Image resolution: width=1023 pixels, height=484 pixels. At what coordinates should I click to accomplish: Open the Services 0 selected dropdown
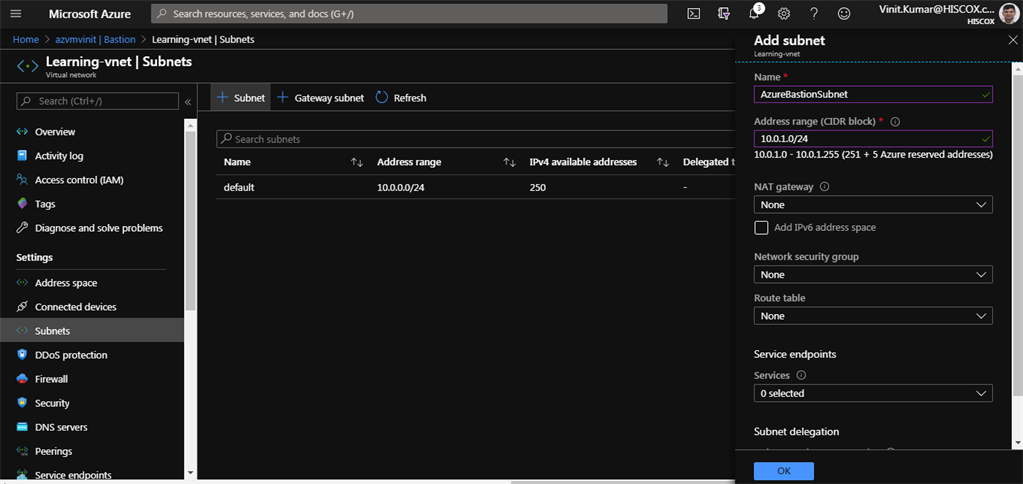pyautogui.click(x=873, y=393)
